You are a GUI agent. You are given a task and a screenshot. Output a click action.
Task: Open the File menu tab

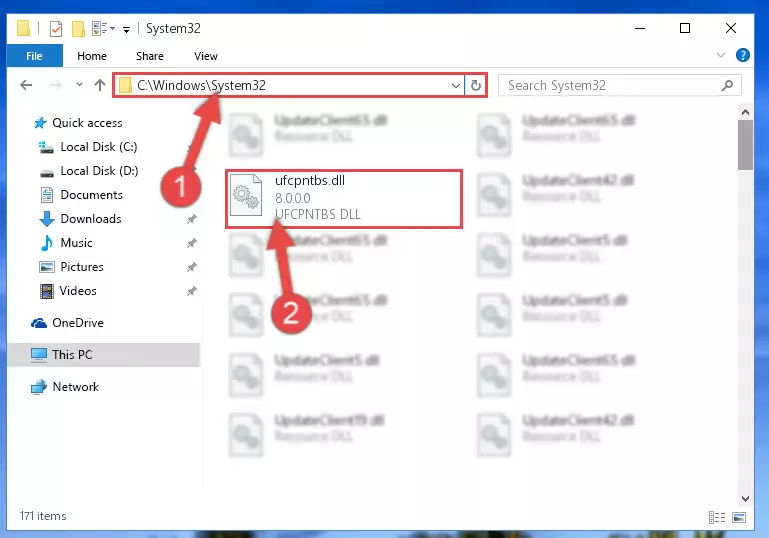click(34, 56)
